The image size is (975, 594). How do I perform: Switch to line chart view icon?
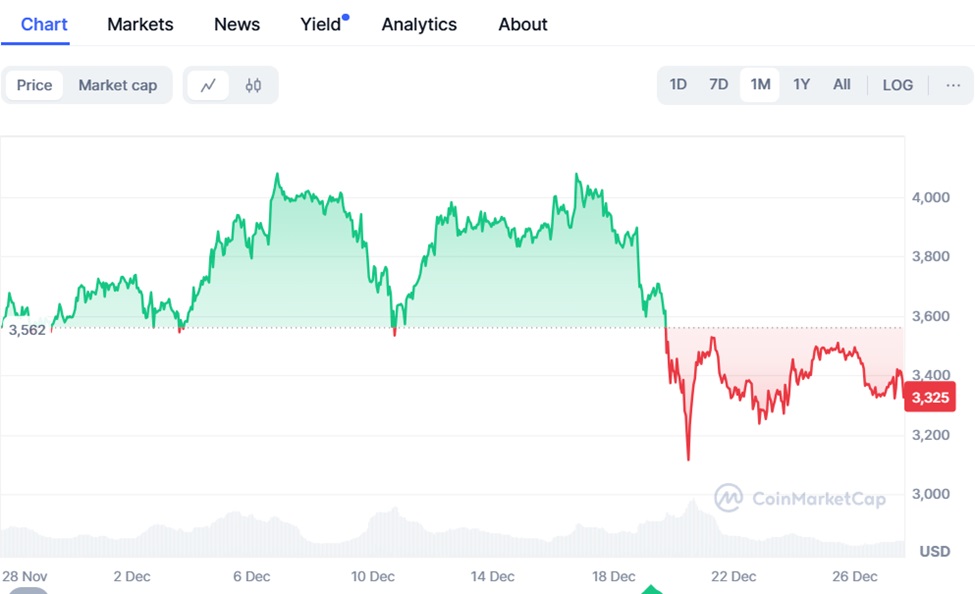click(x=208, y=85)
